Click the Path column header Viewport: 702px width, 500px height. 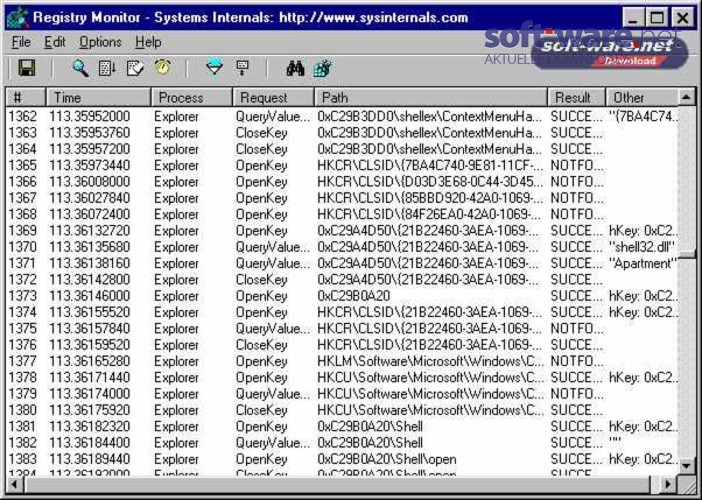[x=431, y=97]
